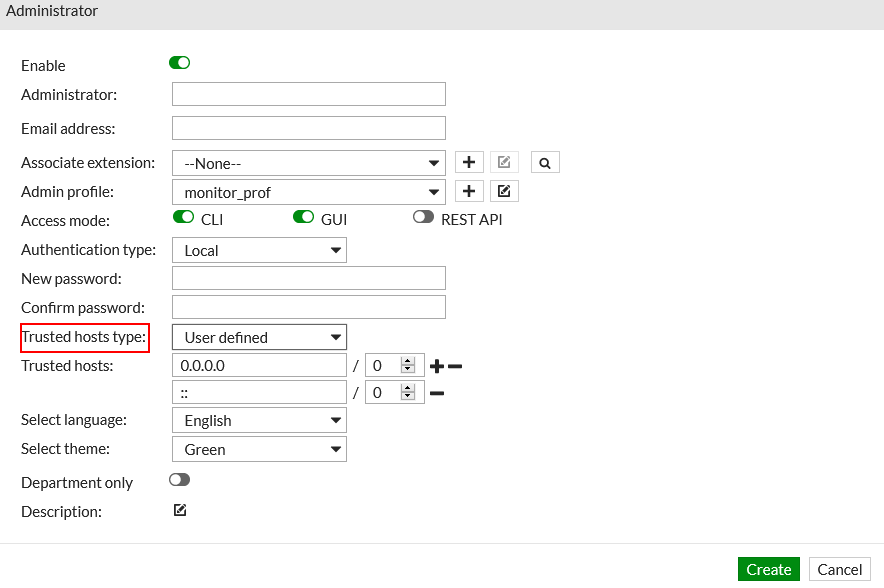Add a new associate extension
The width and height of the screenshot is (884, 588).
point(469,162)
